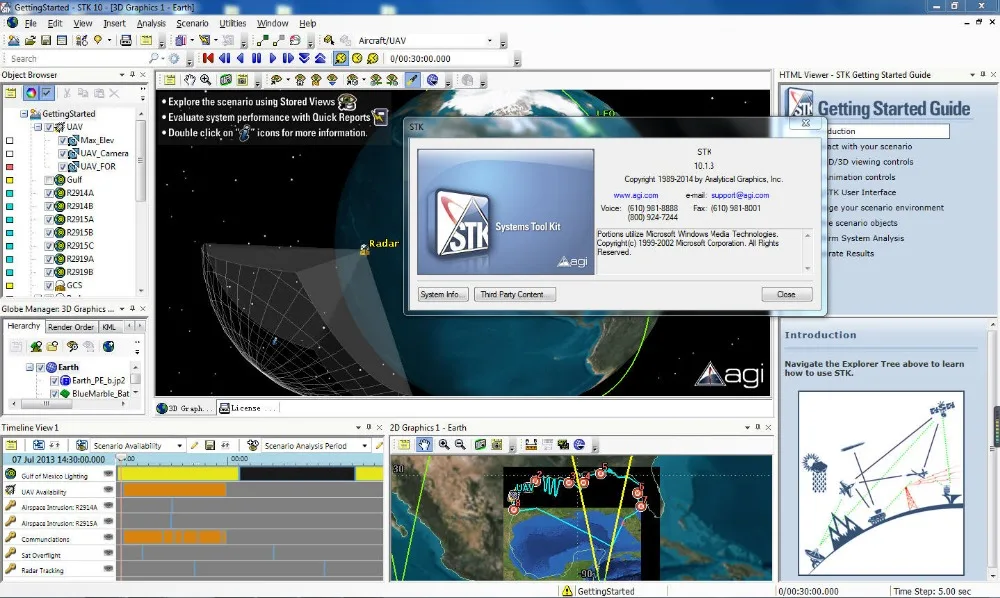Click the Close button in the STK About dialog
The height and width of the screenshot is (598, 1000).
coord(786,294)
